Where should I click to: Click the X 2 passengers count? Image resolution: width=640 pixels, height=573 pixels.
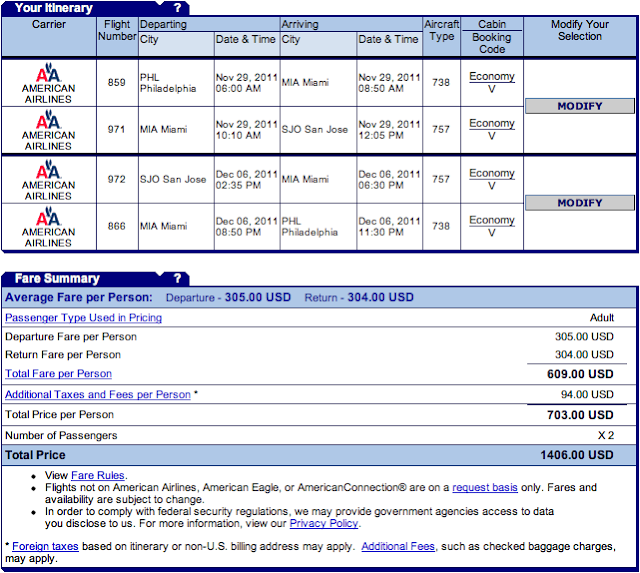(x=606, y=435)
